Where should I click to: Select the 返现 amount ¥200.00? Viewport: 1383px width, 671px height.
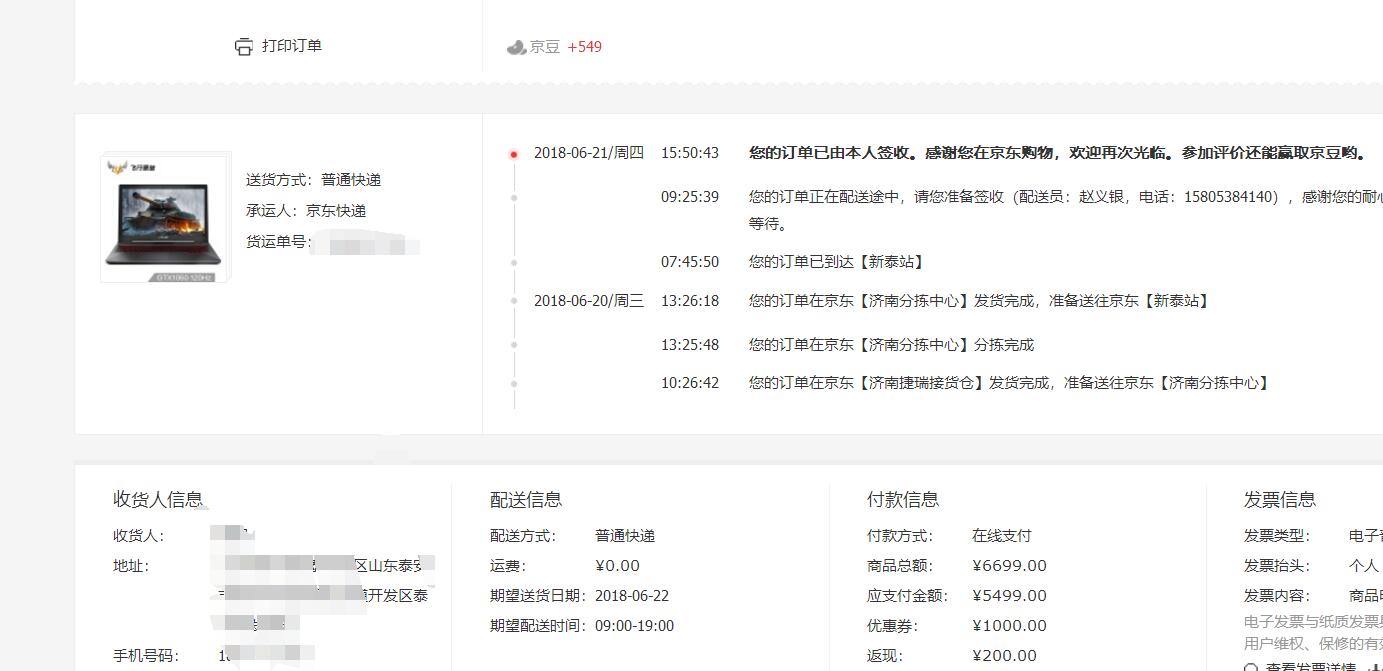pos(1005,656)
